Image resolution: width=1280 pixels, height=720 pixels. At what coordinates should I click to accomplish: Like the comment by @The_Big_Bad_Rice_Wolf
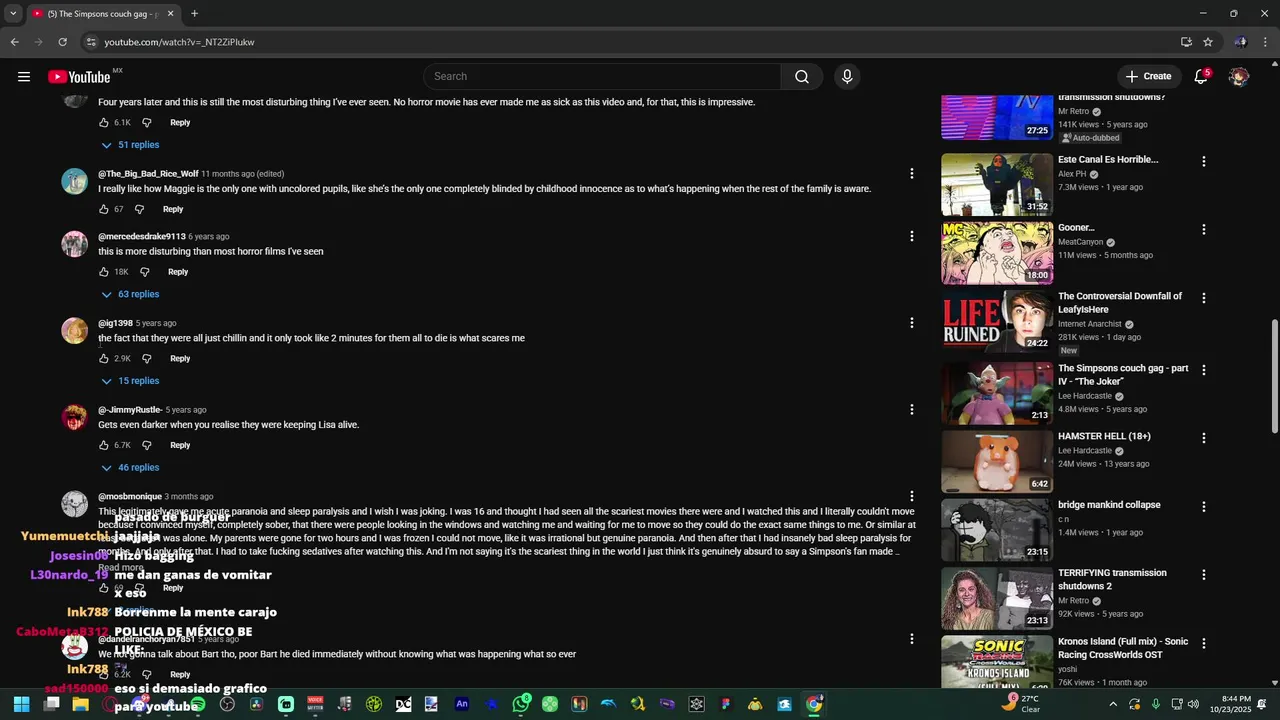click(x=103, y=209)
